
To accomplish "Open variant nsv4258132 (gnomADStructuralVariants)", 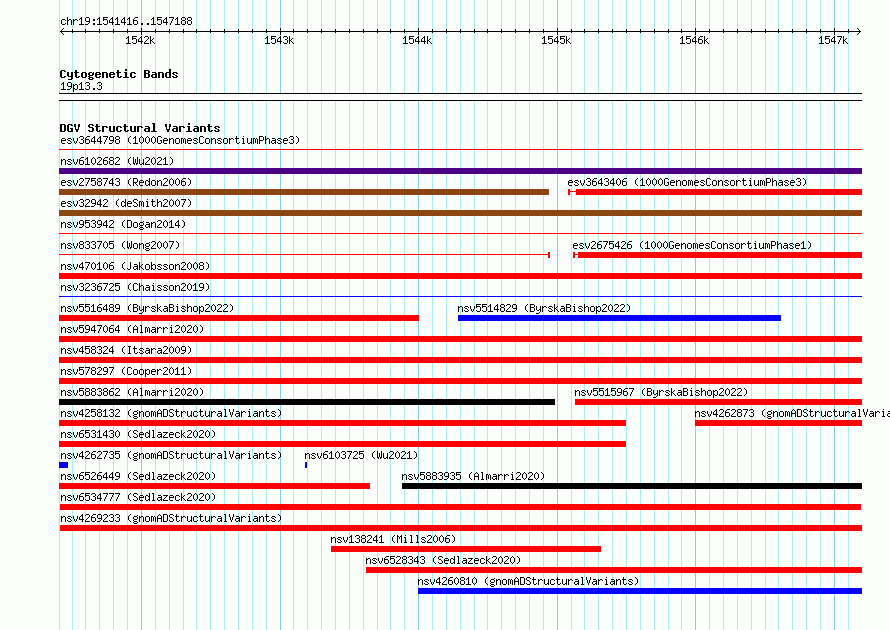I will click(171, 413).
